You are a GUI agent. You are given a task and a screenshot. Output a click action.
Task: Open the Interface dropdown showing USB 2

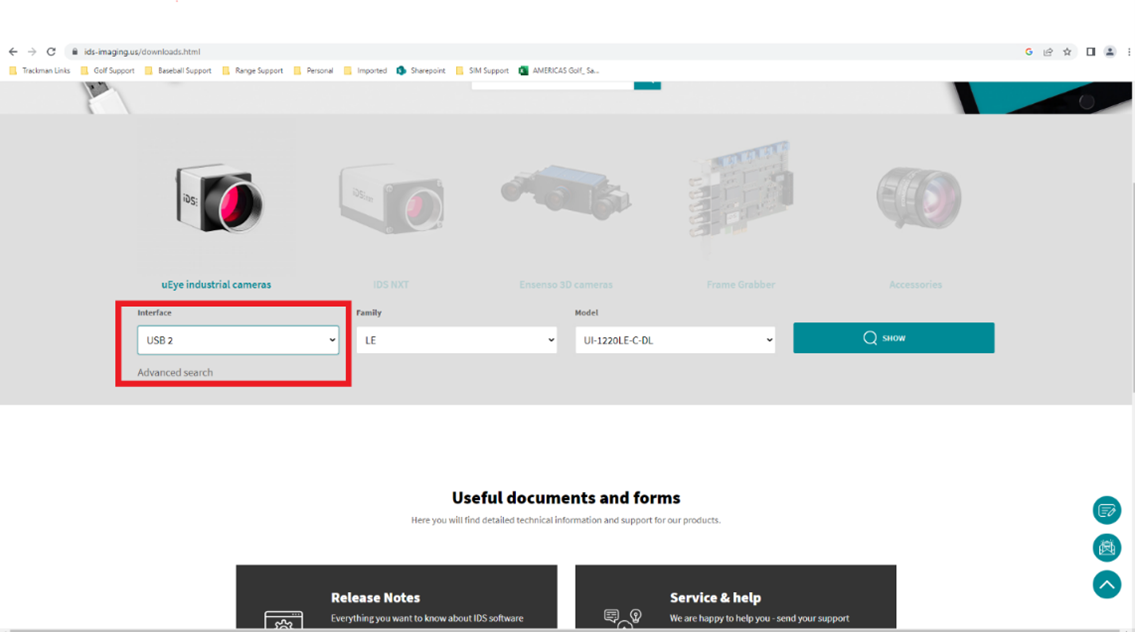pyautogui.click(x=238, y=340)
